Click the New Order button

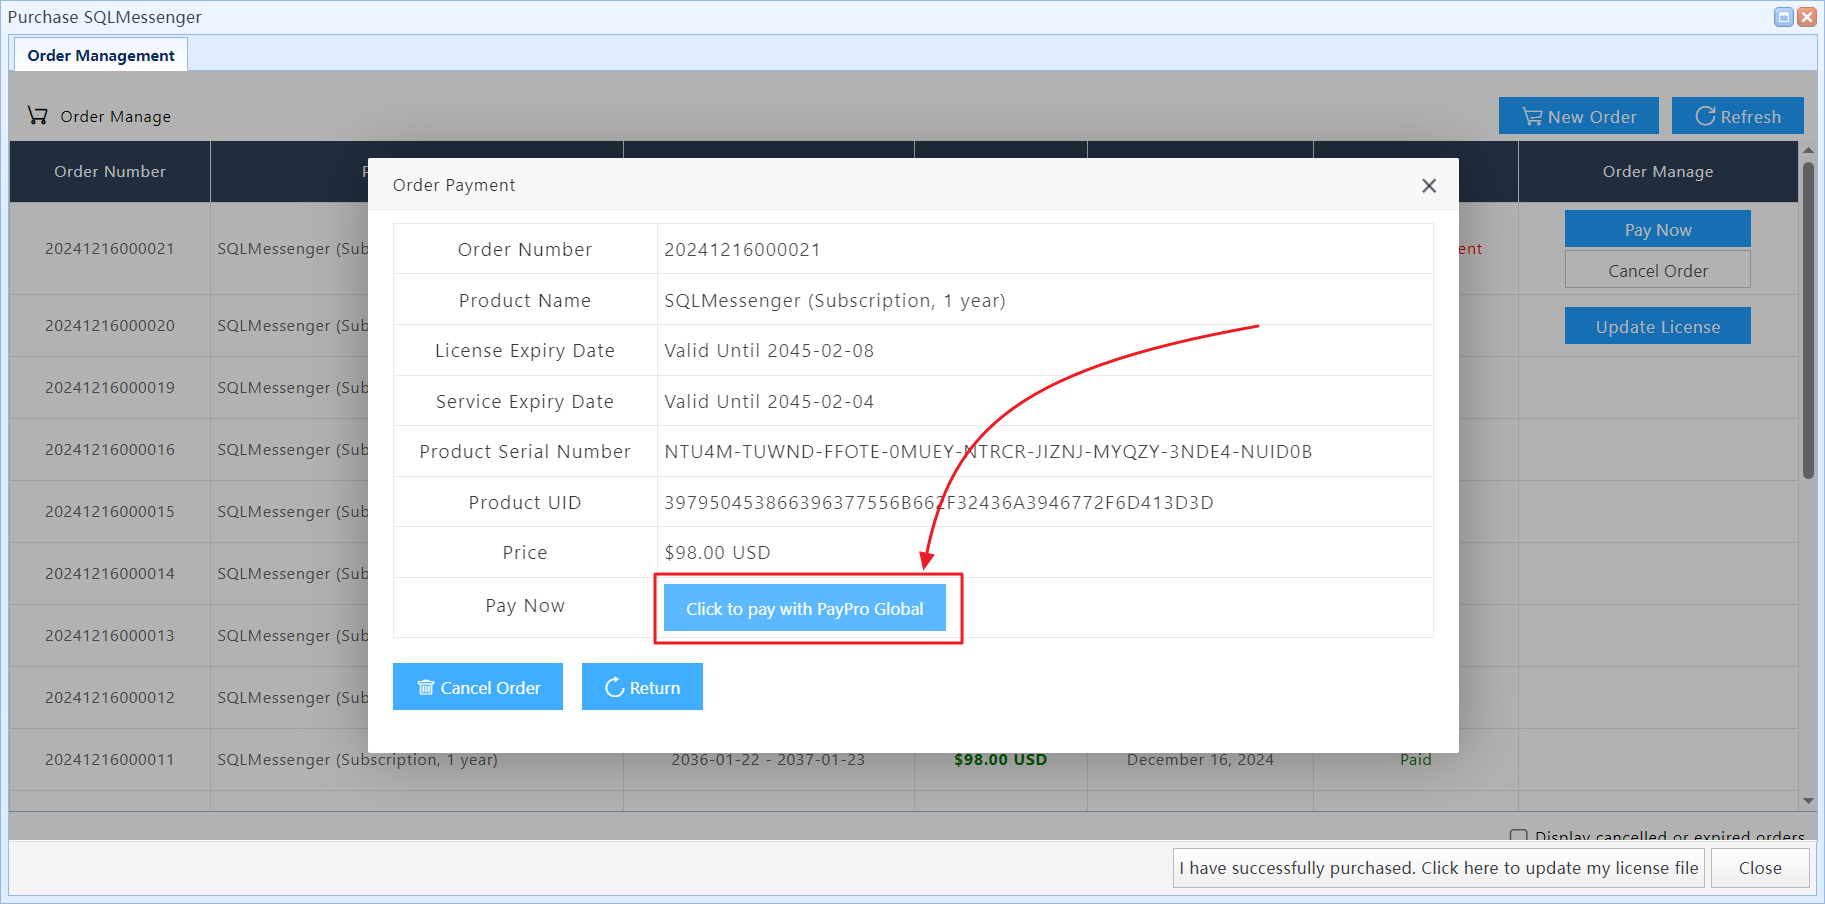[x=1578, y=116]
